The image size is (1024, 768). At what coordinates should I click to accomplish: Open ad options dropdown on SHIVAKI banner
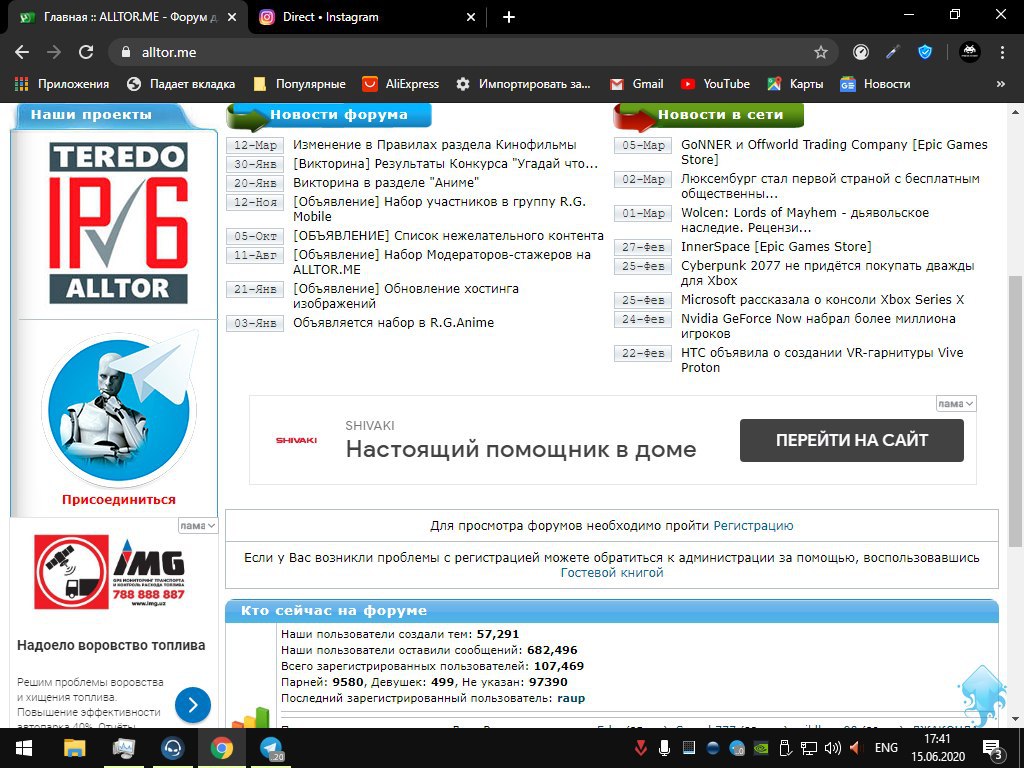[956, 404]
